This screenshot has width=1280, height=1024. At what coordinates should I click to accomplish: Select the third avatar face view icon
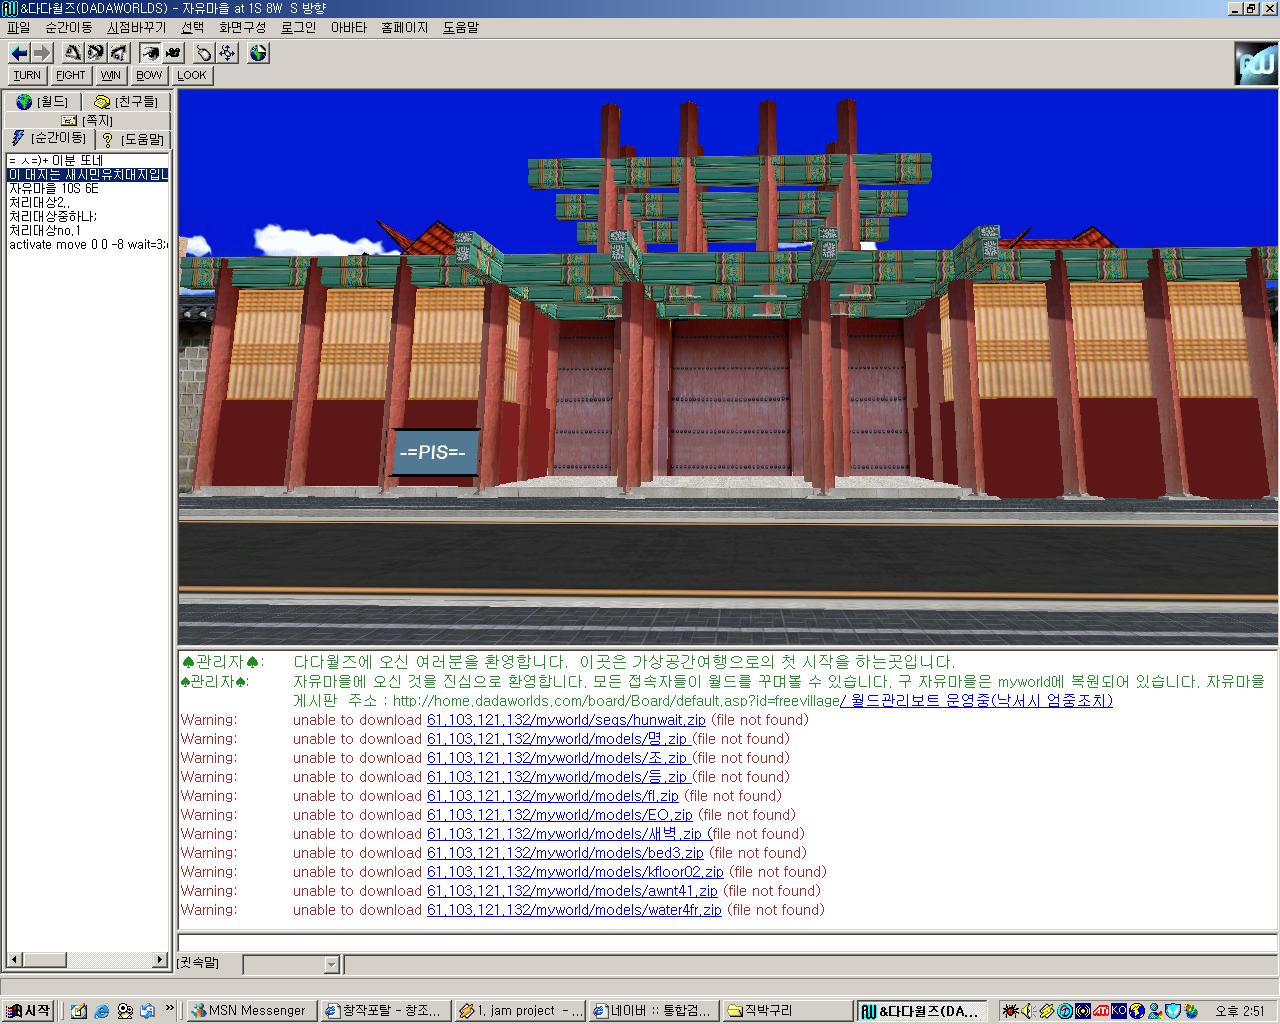tap(119, 52)
